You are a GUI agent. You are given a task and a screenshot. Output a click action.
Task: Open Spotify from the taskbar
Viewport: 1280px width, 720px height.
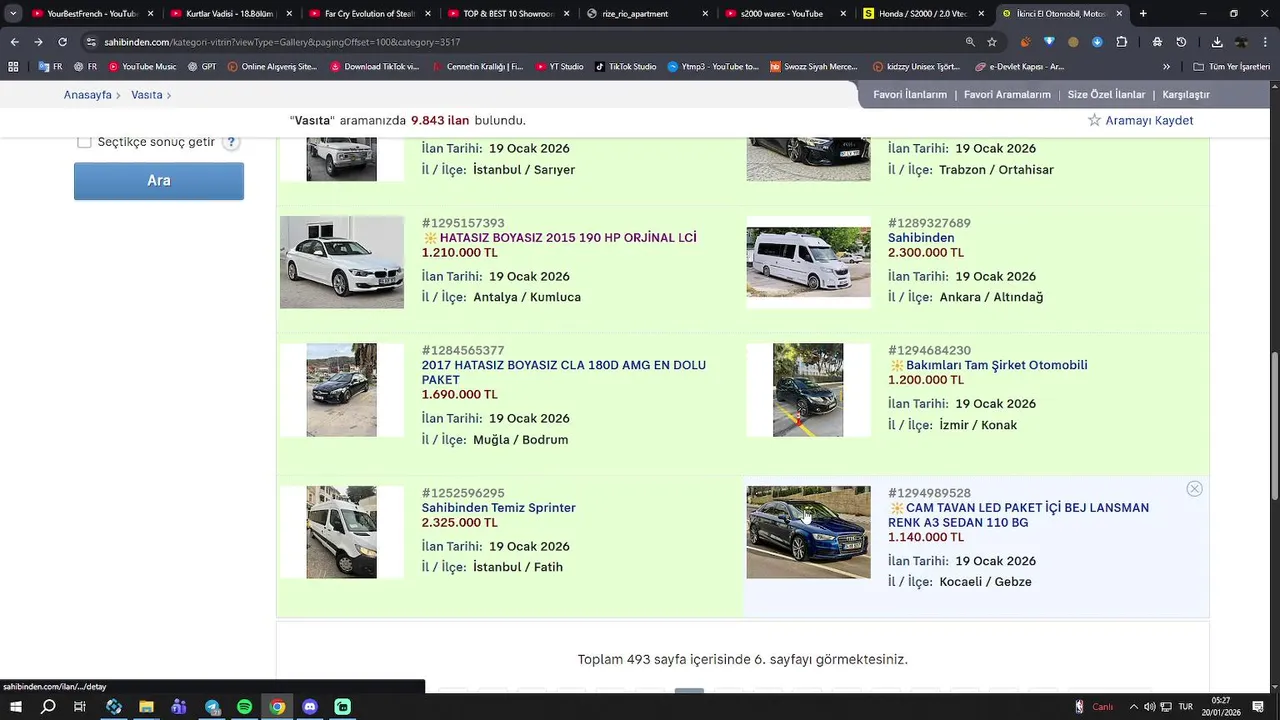(x=245, y=707)
